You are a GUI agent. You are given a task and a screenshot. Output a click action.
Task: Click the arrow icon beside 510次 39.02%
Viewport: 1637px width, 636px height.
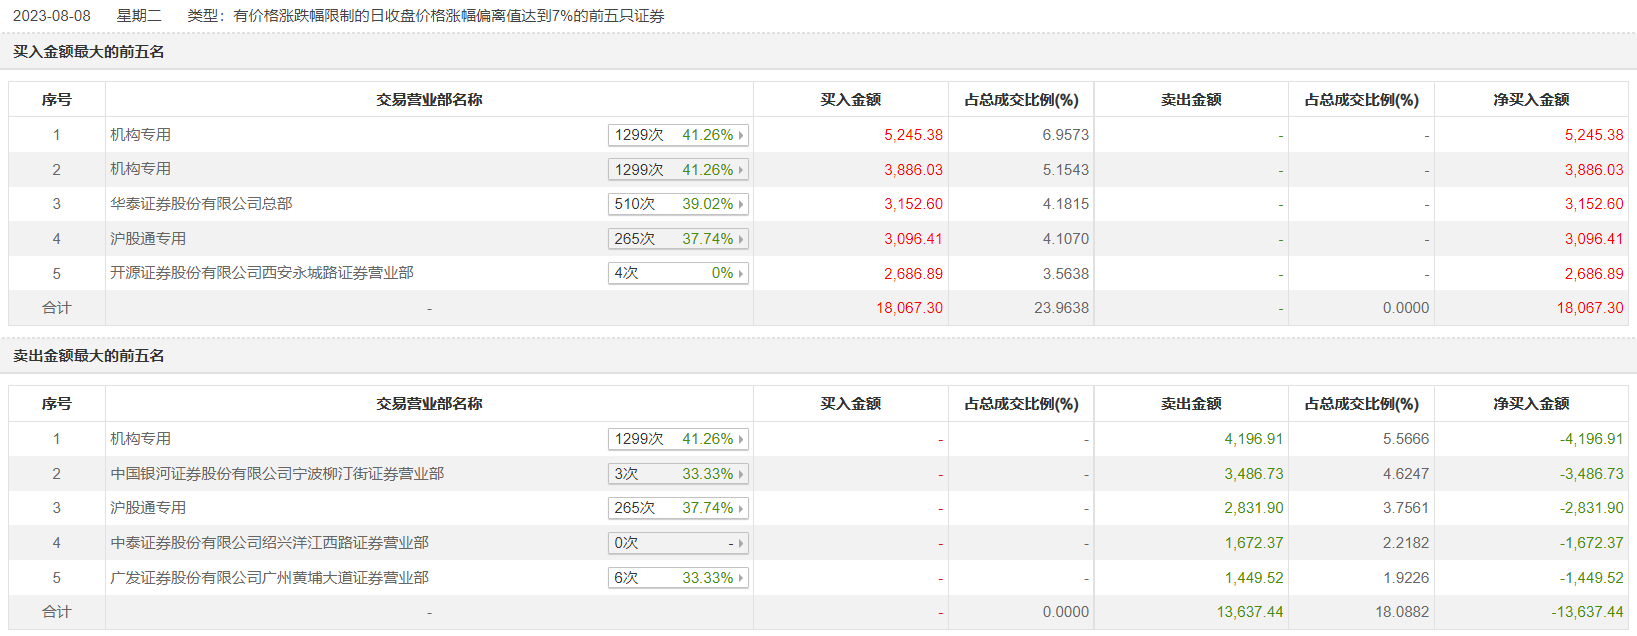pos(741,204)
